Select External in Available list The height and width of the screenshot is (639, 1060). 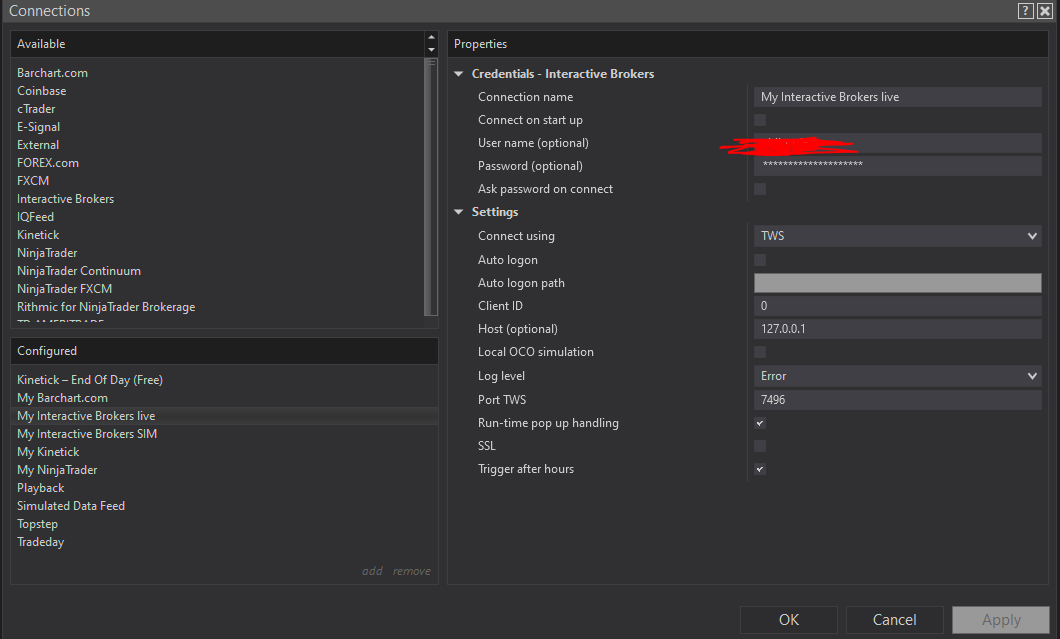(38, 145)
